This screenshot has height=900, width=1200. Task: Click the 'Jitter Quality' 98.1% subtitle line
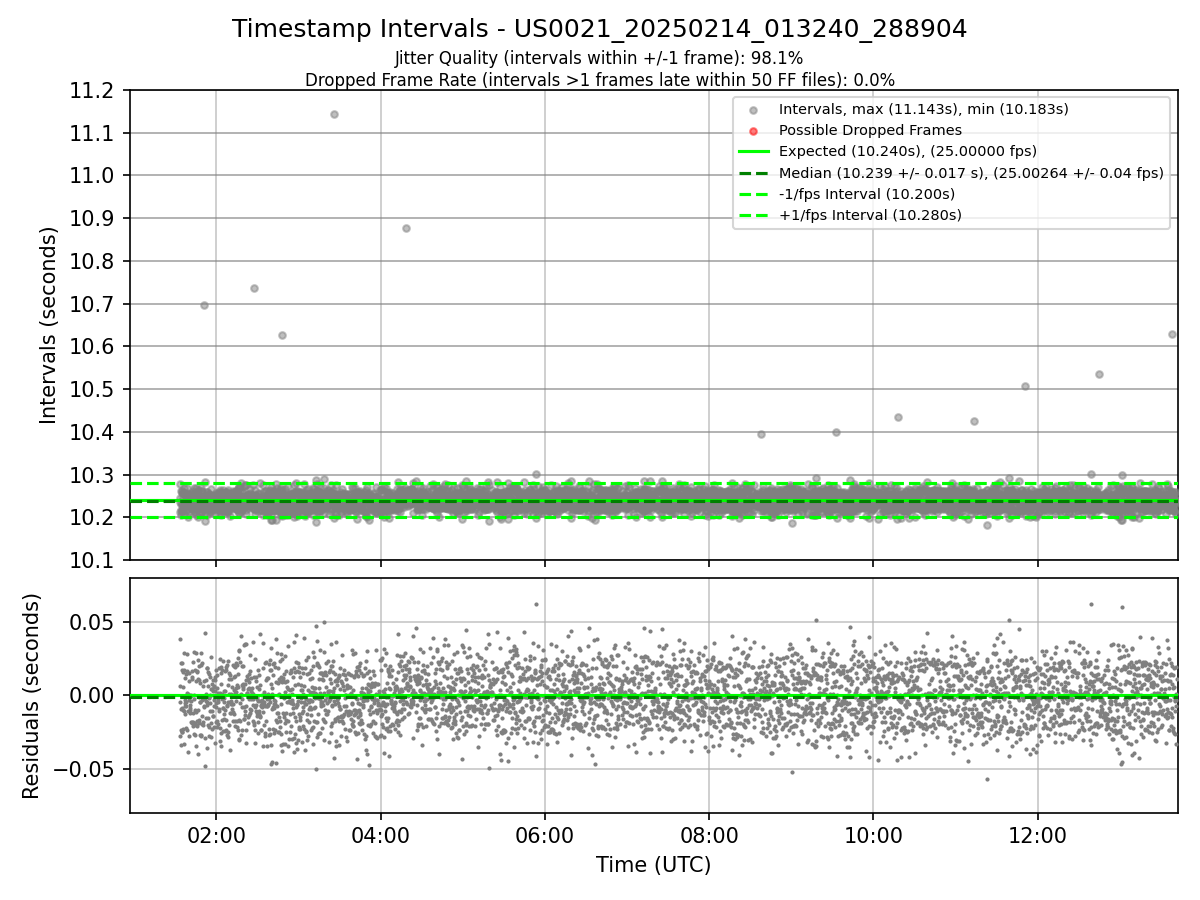(x=599, y=59)
